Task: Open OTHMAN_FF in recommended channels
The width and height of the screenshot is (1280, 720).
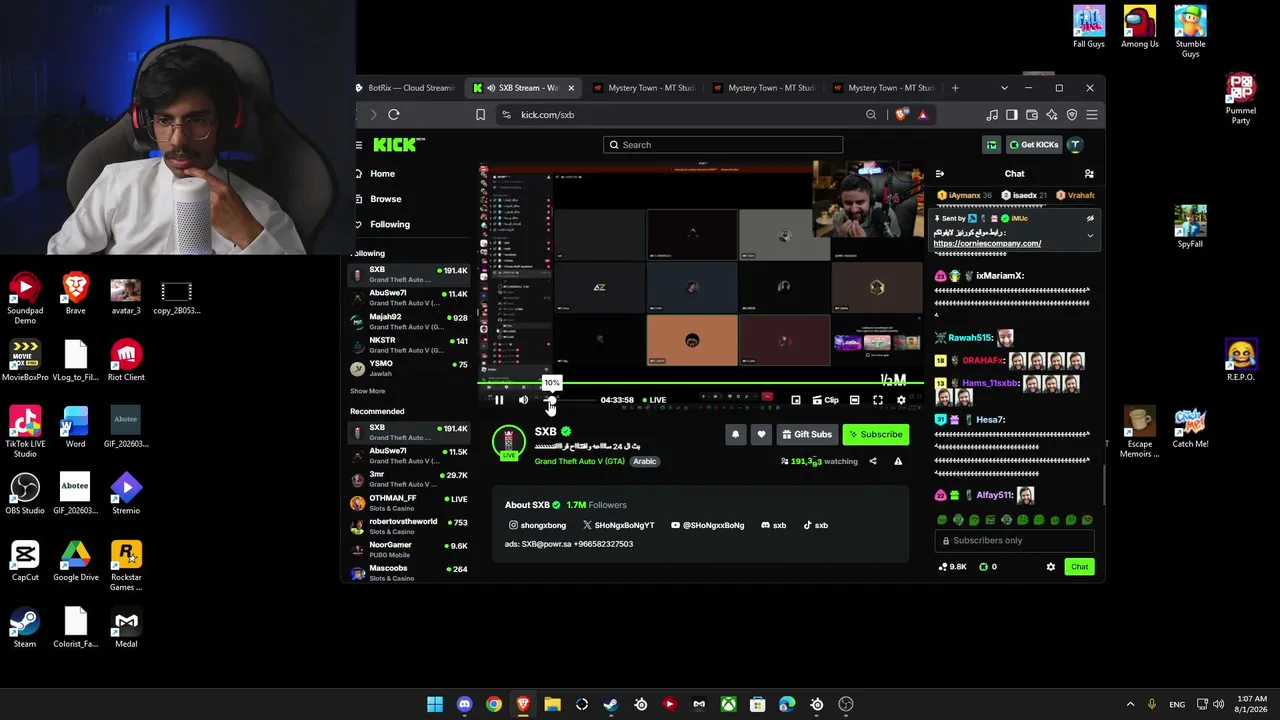Action: click(x=409, y=502)
